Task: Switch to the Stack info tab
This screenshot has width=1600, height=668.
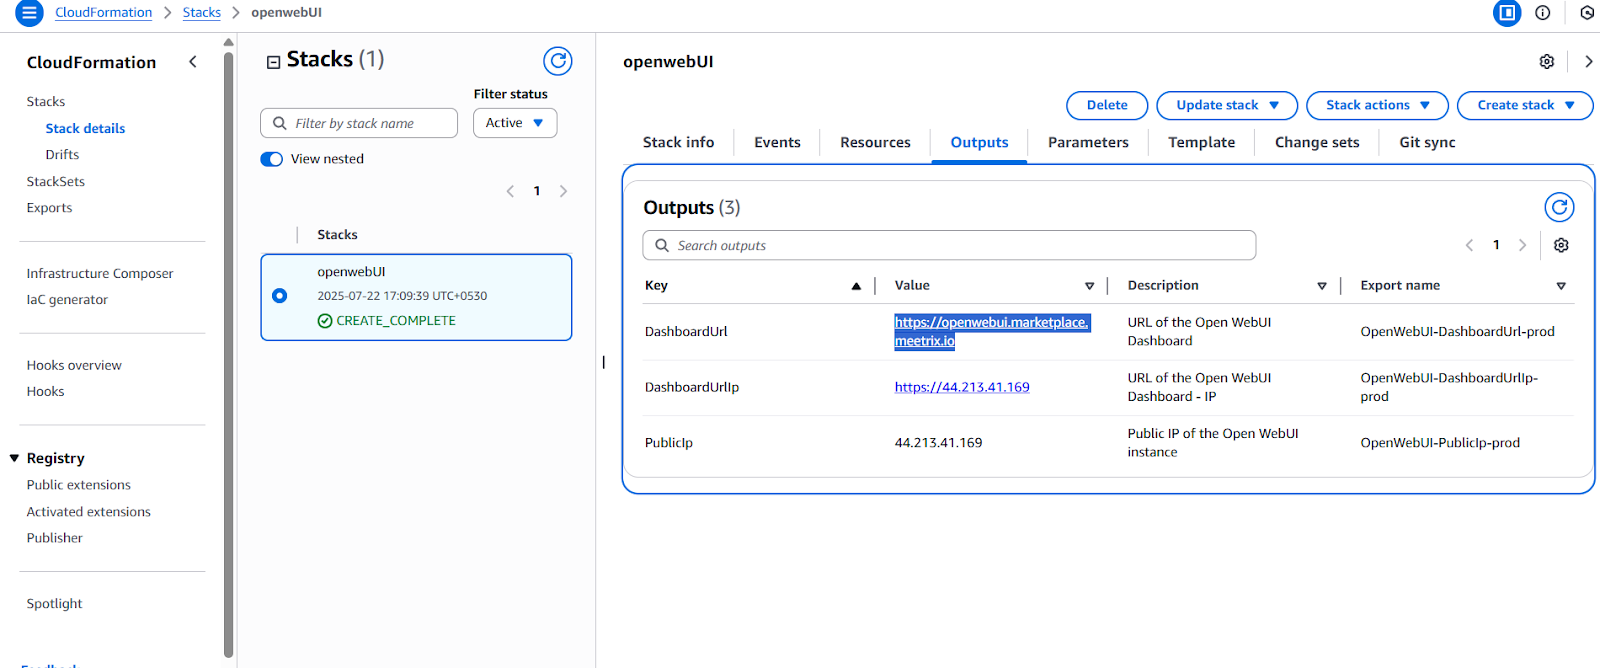Action: [678, 142]
